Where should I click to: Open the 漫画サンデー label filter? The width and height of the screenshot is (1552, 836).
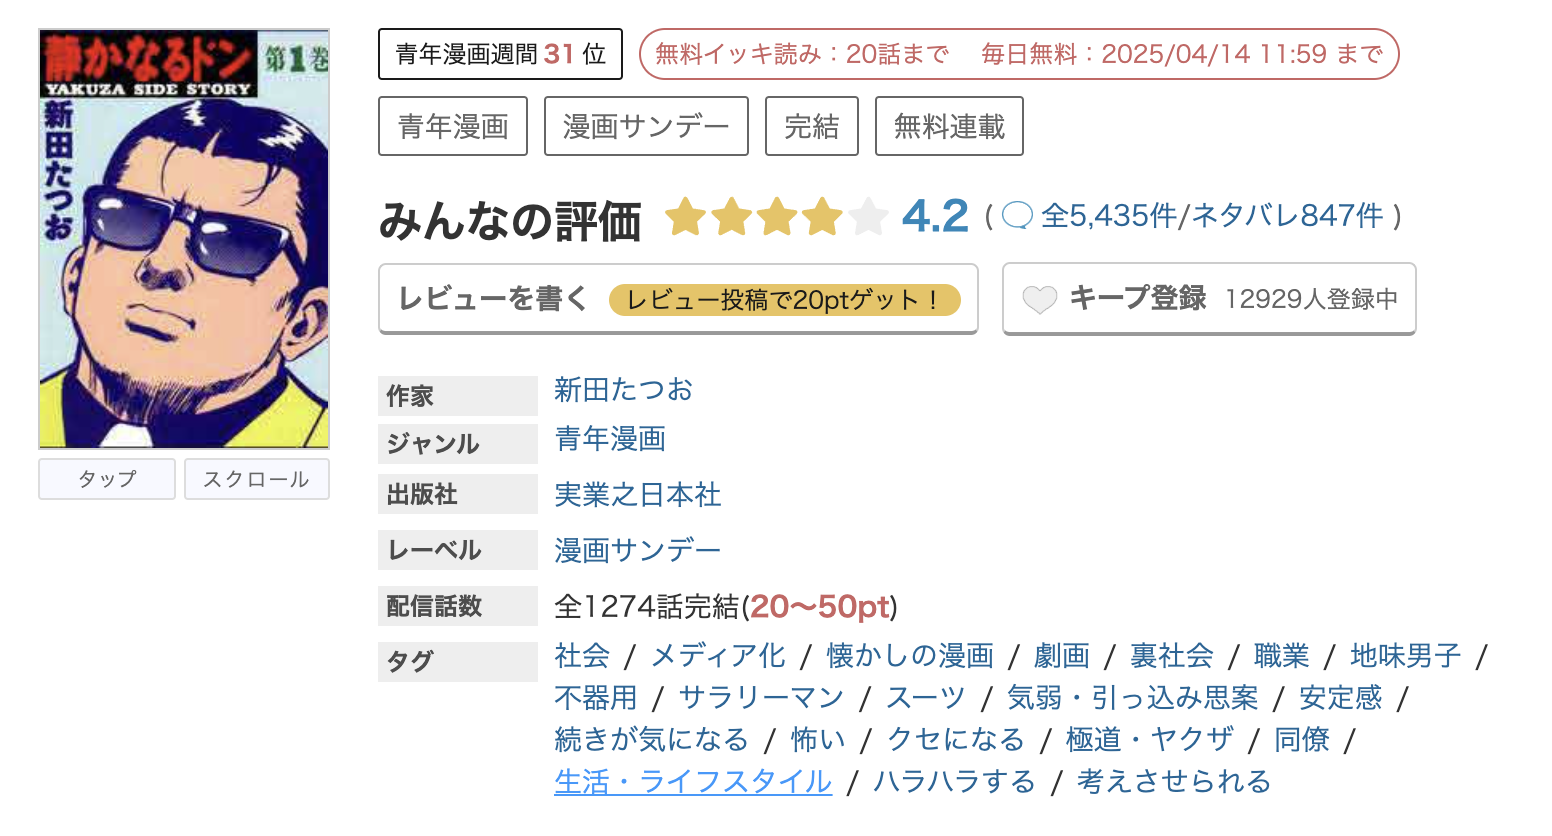(x=636, y=549)
